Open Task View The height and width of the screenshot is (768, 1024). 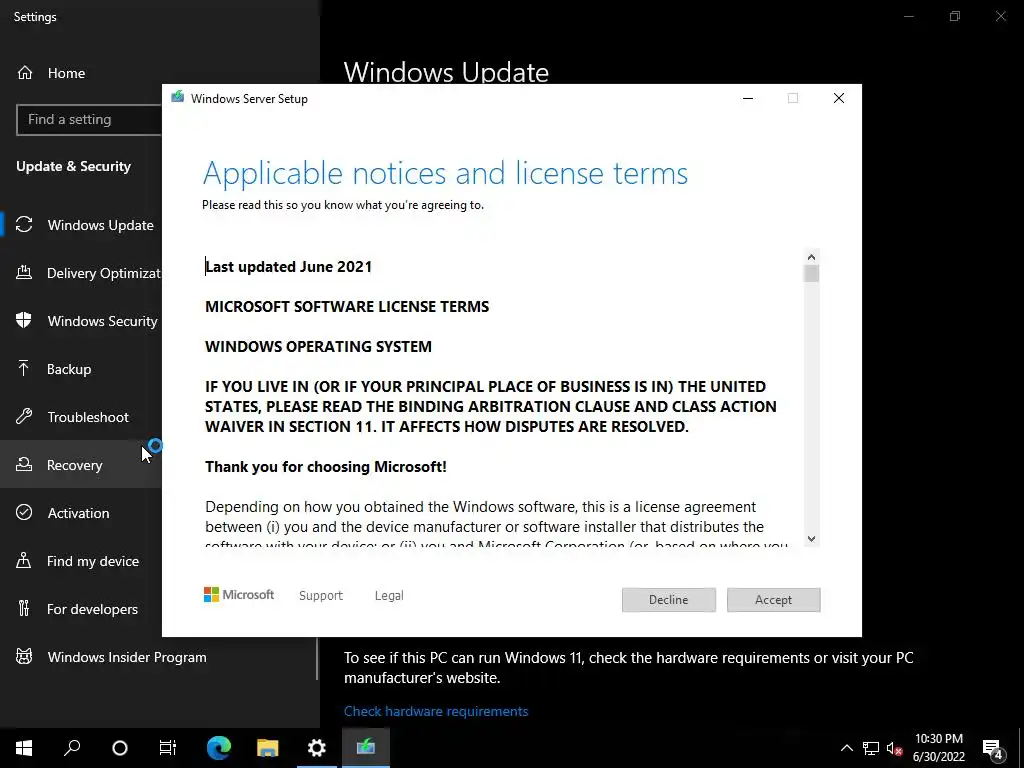168,748
